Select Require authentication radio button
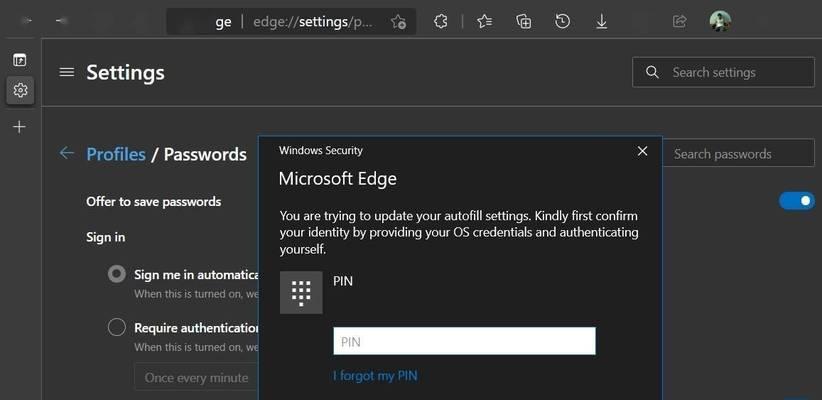This screenshot has height=400, width=822. click(x=116, y=328)
